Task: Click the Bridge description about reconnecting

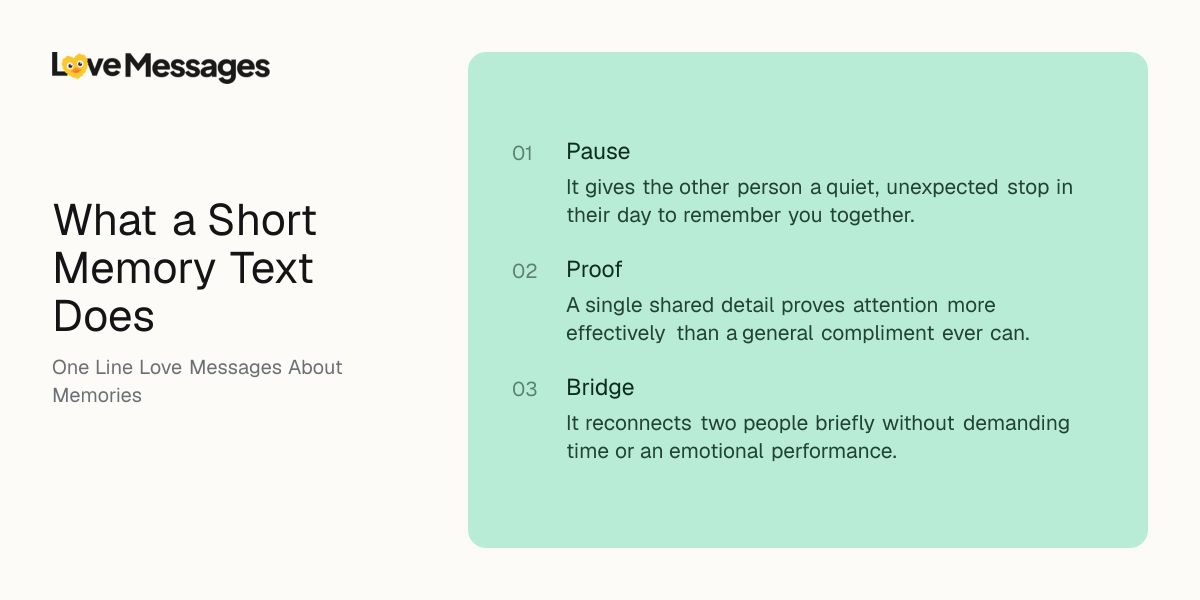Action: click(818, 437)
